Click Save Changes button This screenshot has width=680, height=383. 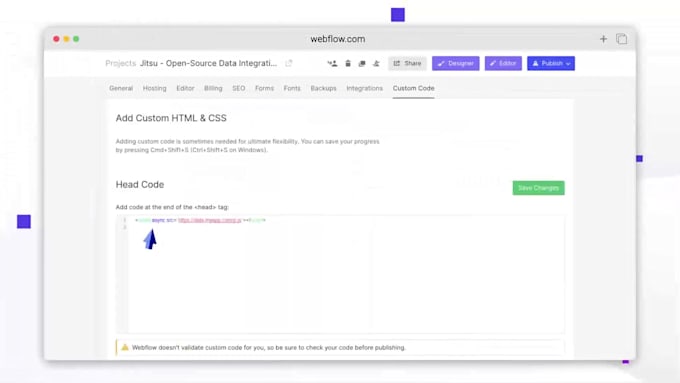pyautogui.click(x=538, y=188)
